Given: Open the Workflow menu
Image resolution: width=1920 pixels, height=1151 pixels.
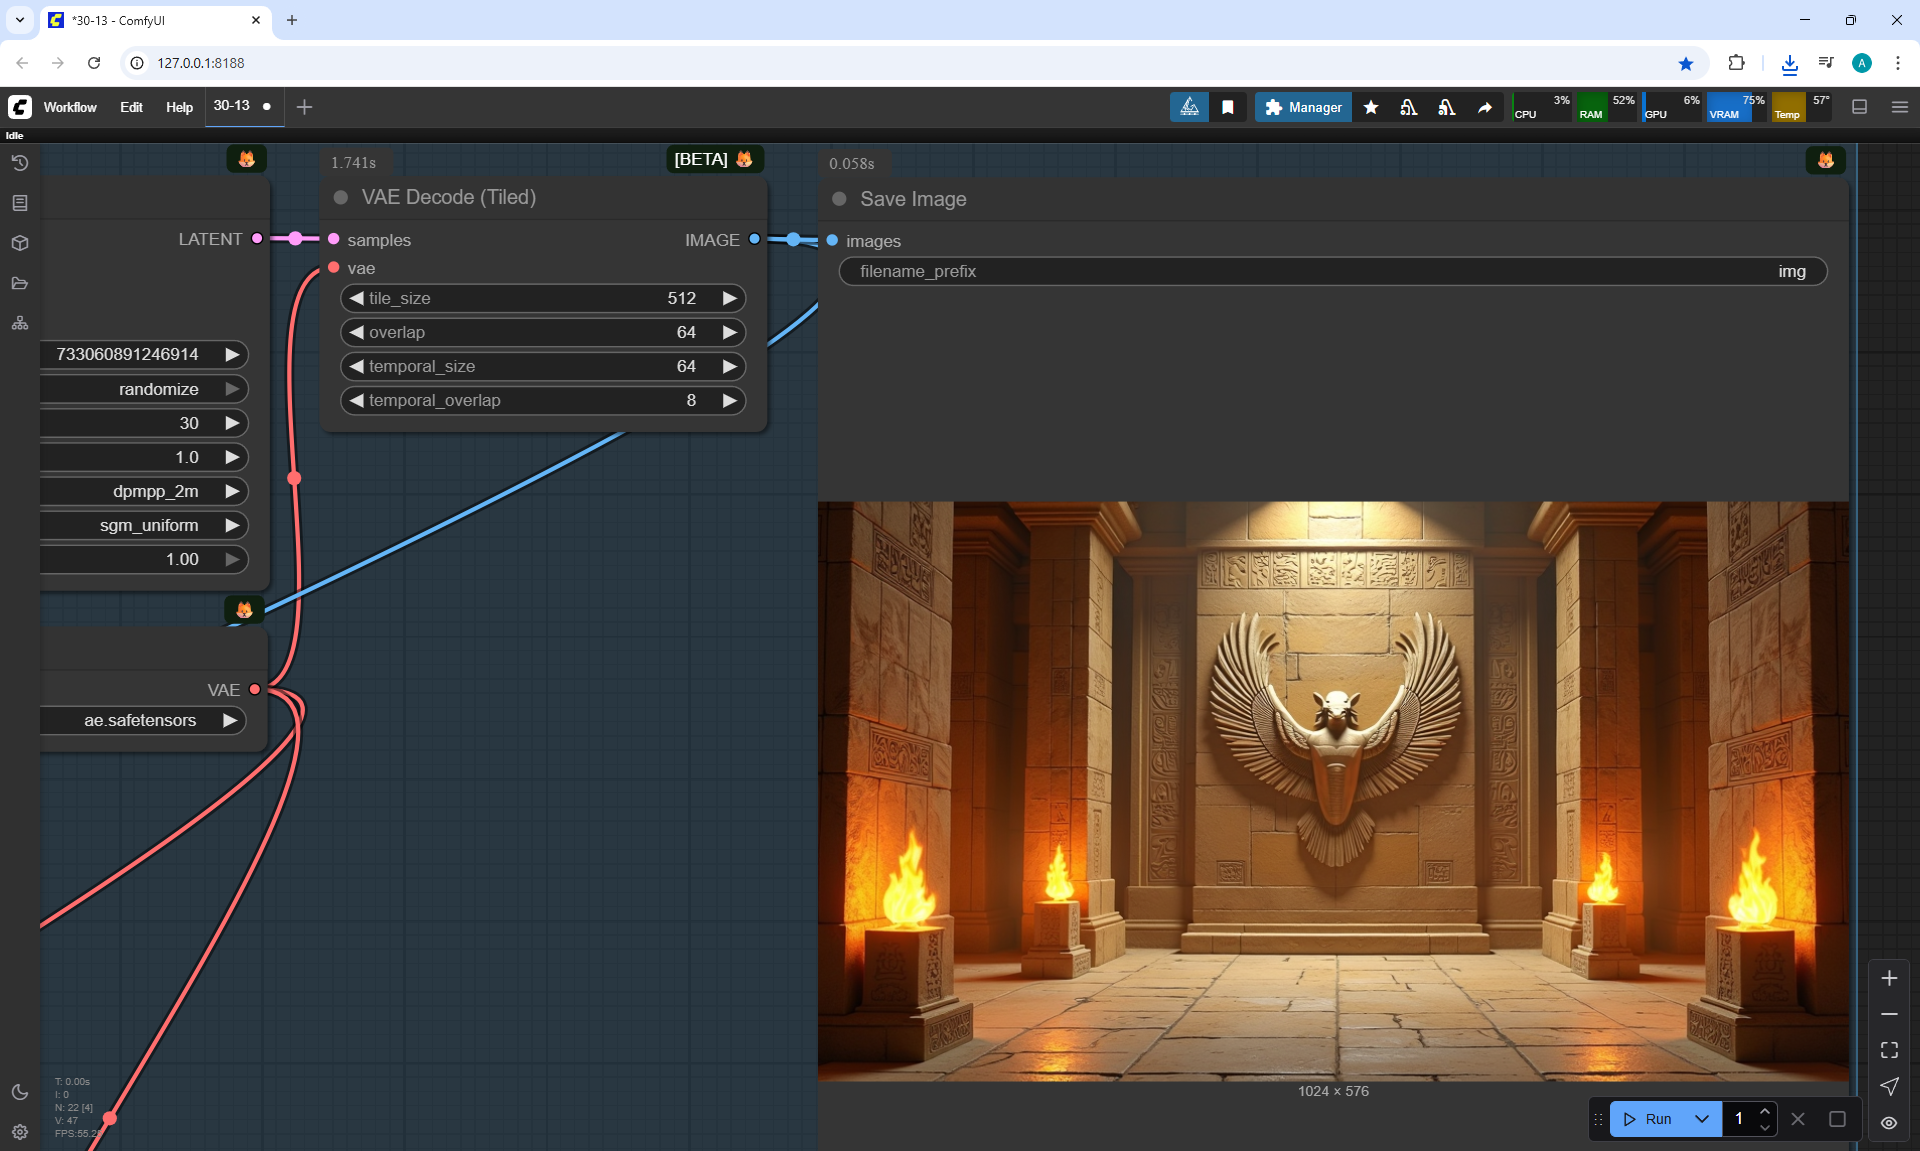Looking at the screenshot, I should (70, 107).
